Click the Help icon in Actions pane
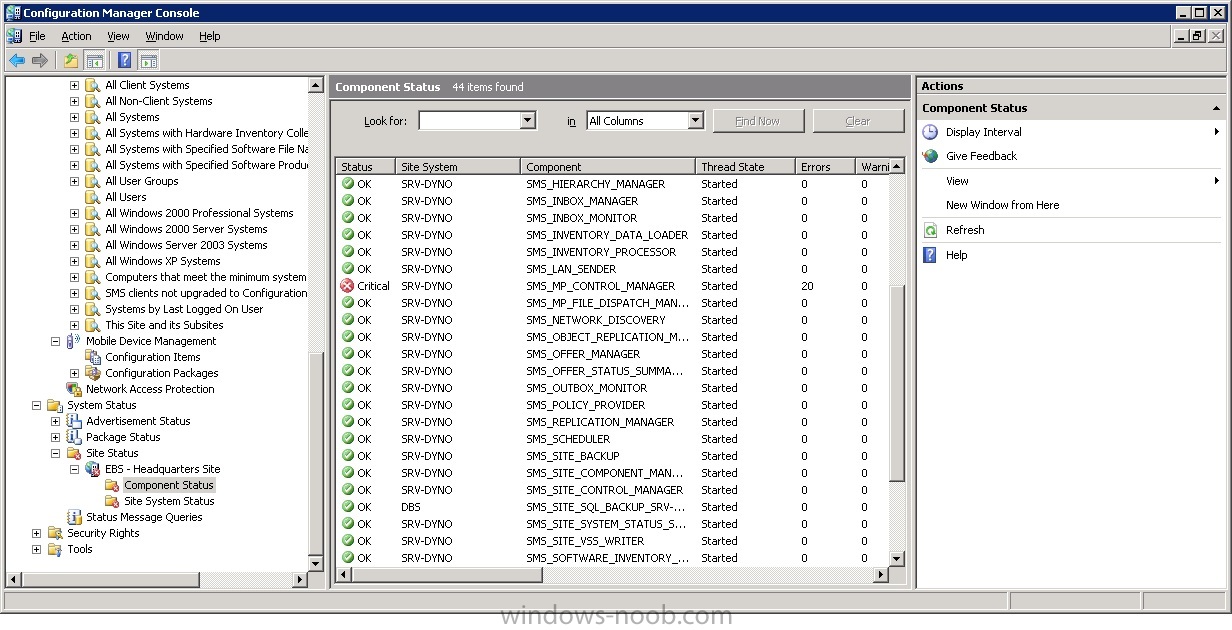The width and height of the screenshot is (1232, 630). tap(930, 255)
